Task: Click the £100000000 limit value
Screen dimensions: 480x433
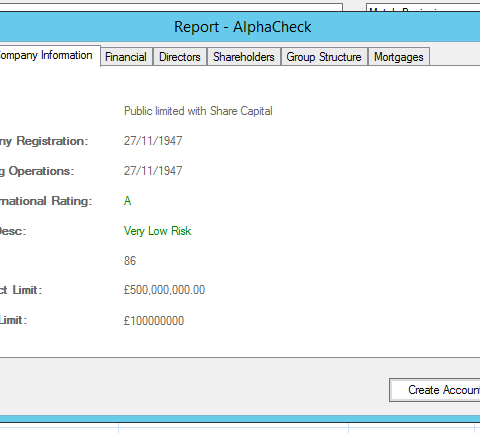Action: click(x=154, y=321)
